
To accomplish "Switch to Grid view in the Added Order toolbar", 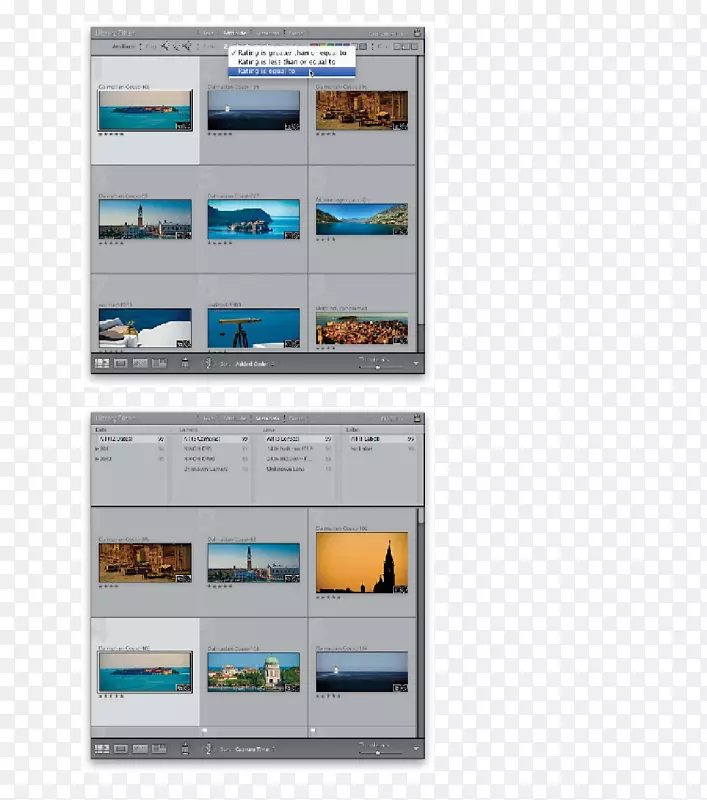I will tap(102, 365).
